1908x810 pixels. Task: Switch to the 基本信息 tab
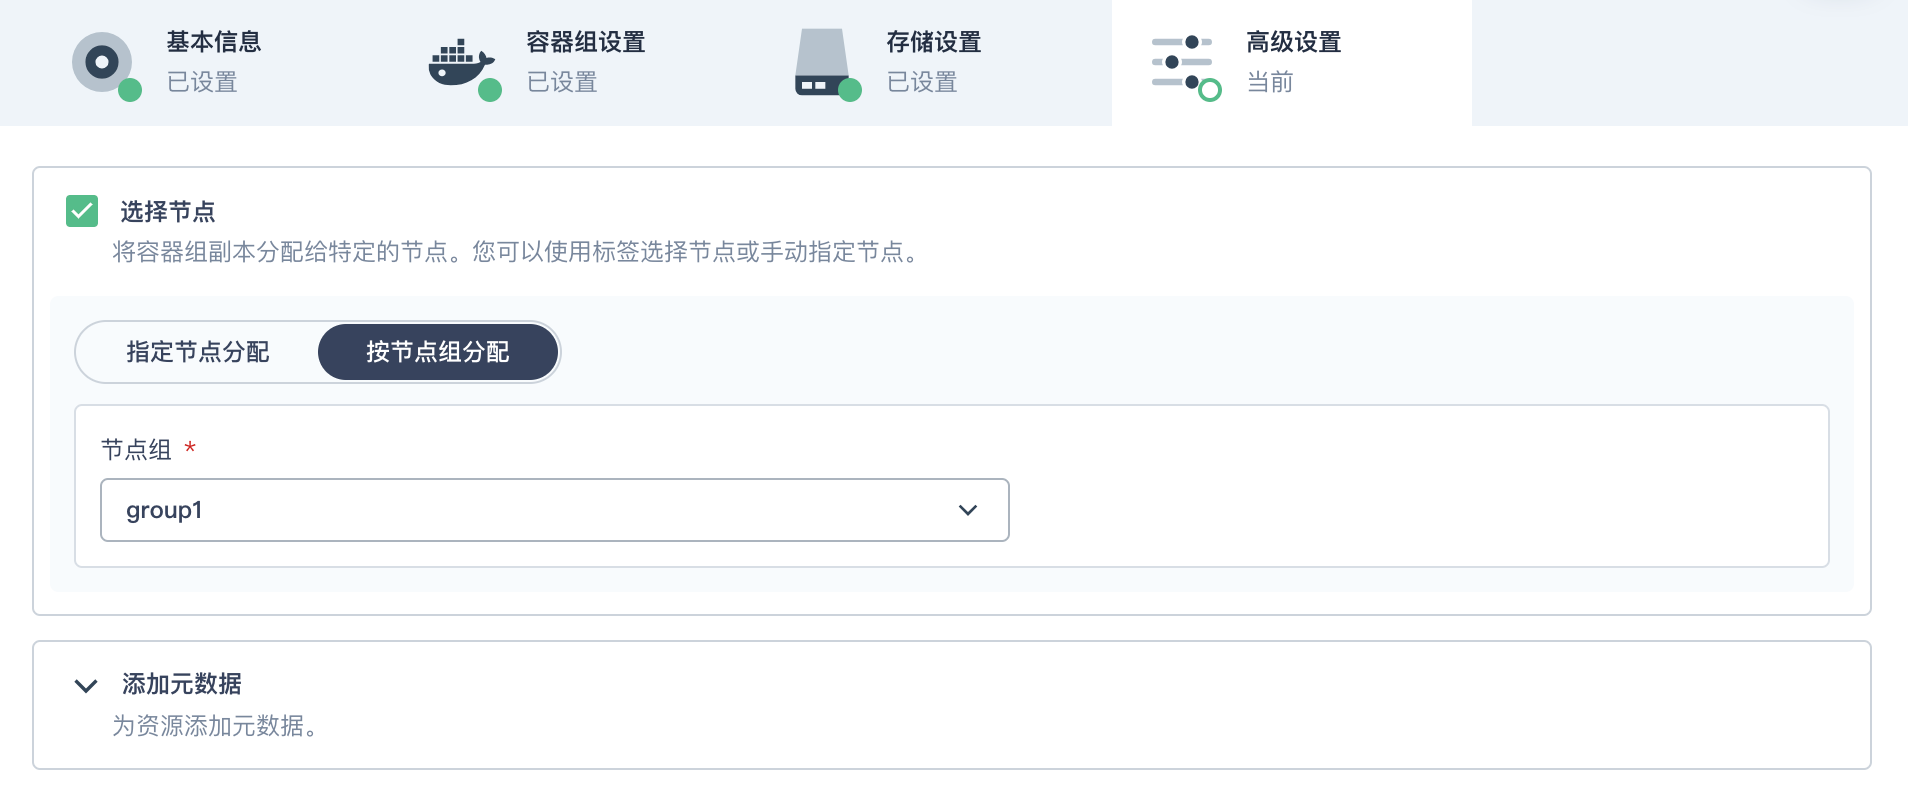[212, 42]
